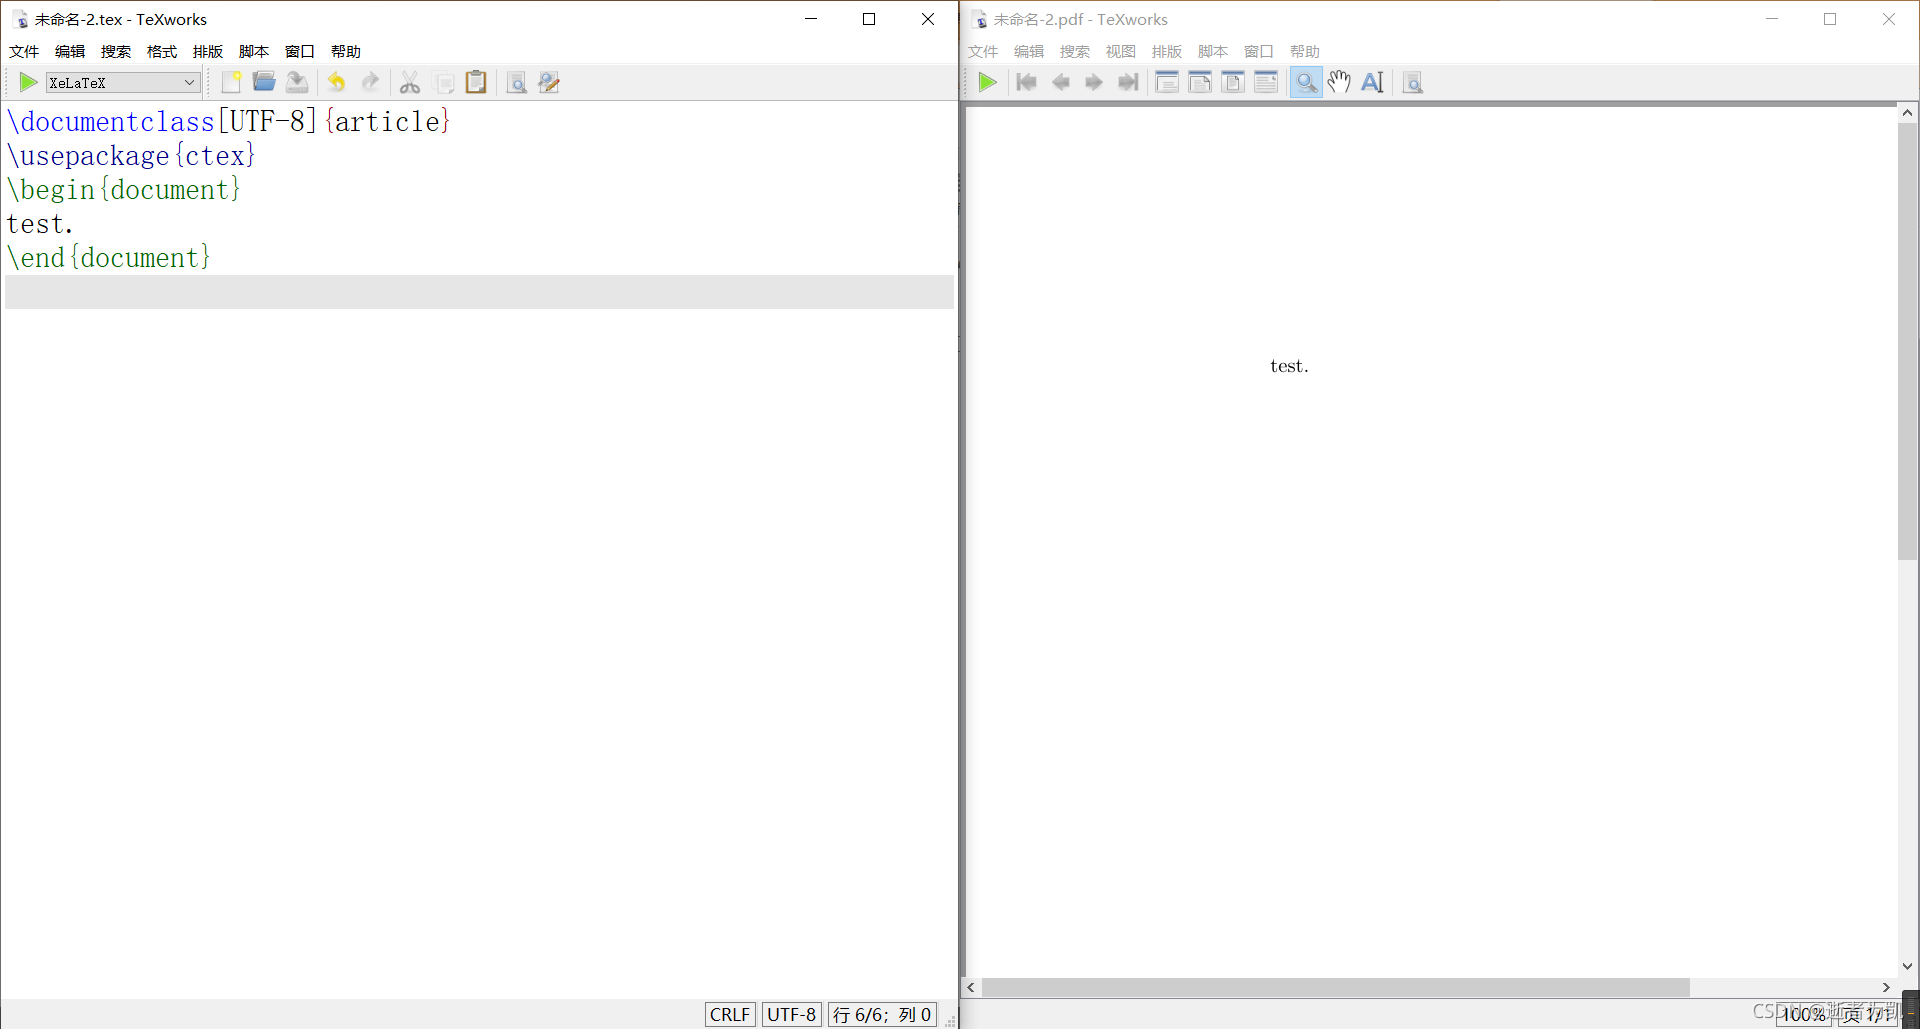Click 'test.' text in PDF preview
The width and height of the screenshot is (1920, 1029).
pyautogui.click(x=1289, y=366)
